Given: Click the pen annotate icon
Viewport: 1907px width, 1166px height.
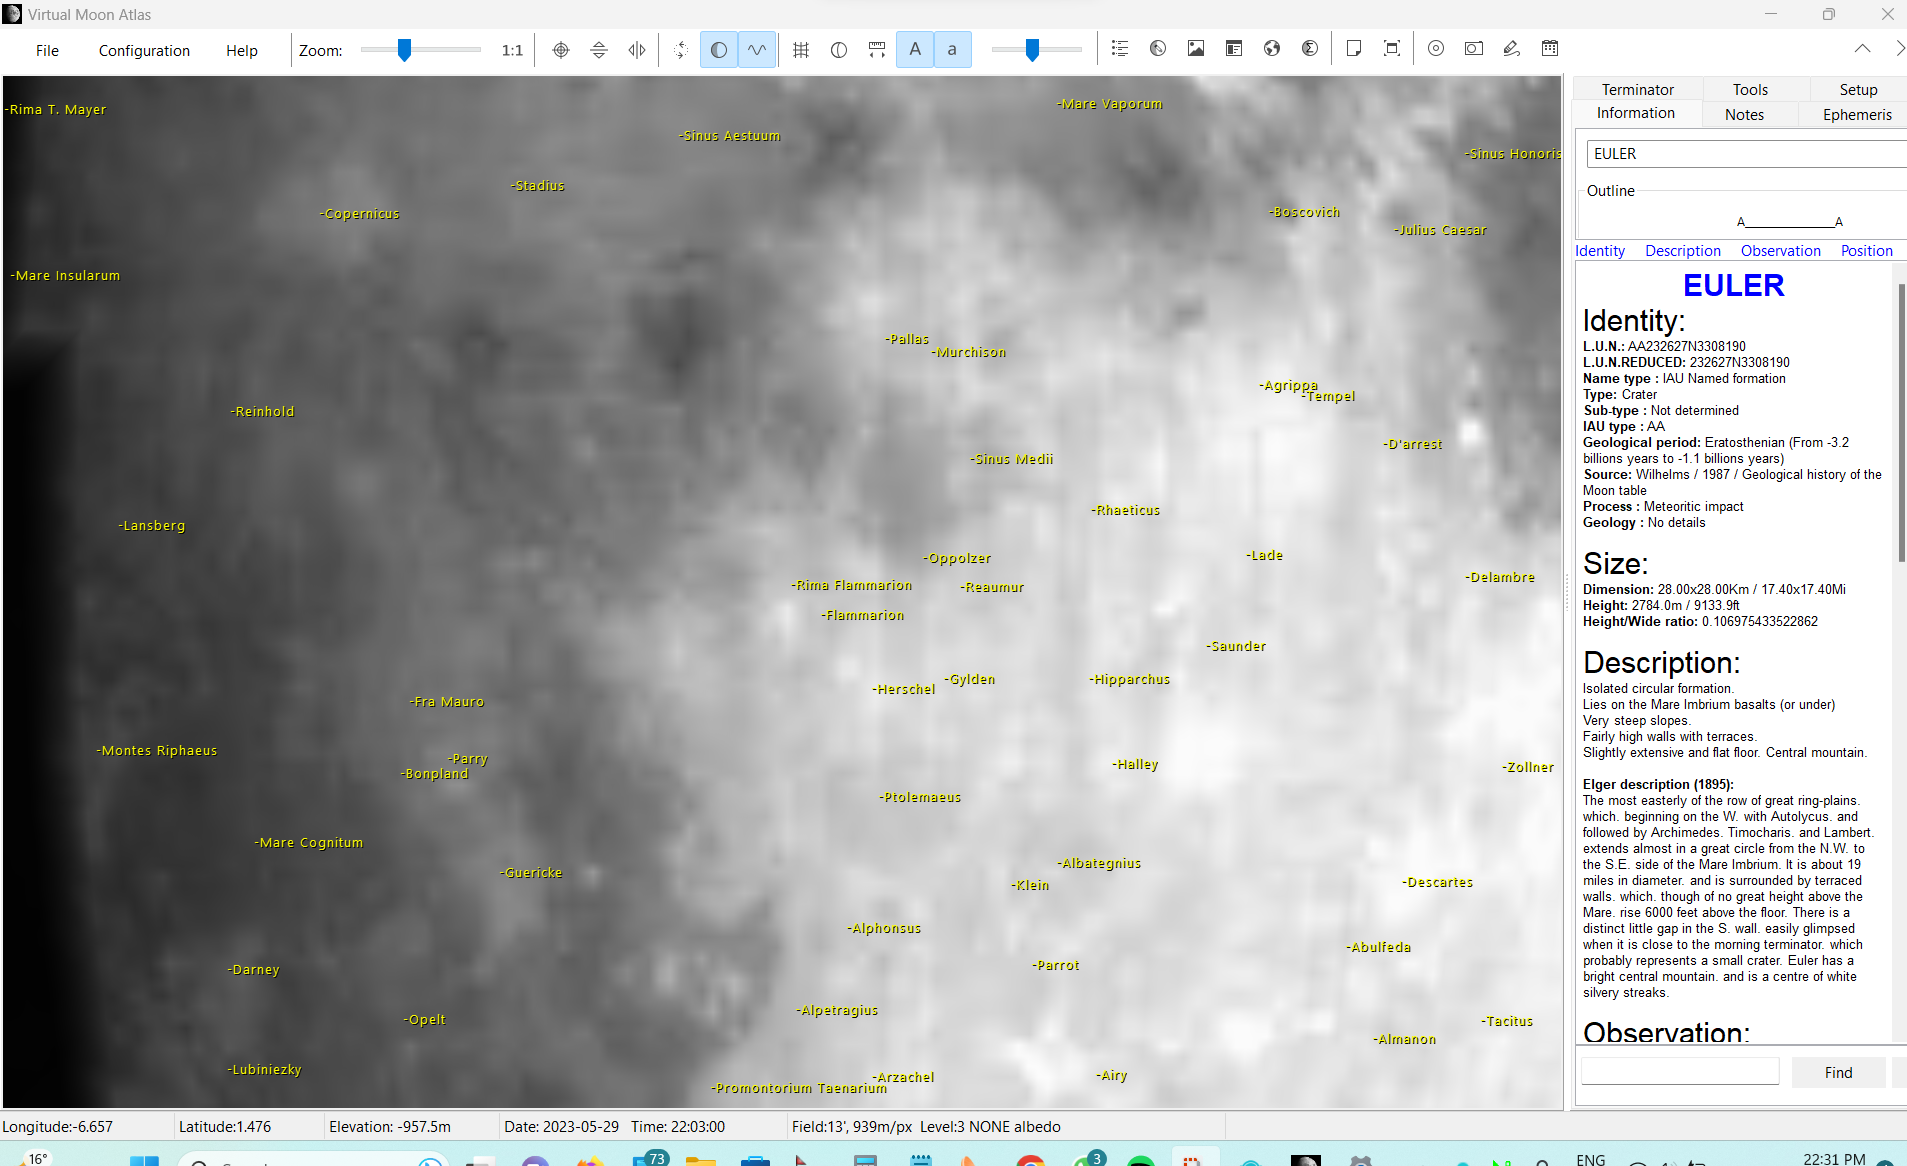Looking at the screenshot, I should pyautogui.click(x=1512, y=49).
